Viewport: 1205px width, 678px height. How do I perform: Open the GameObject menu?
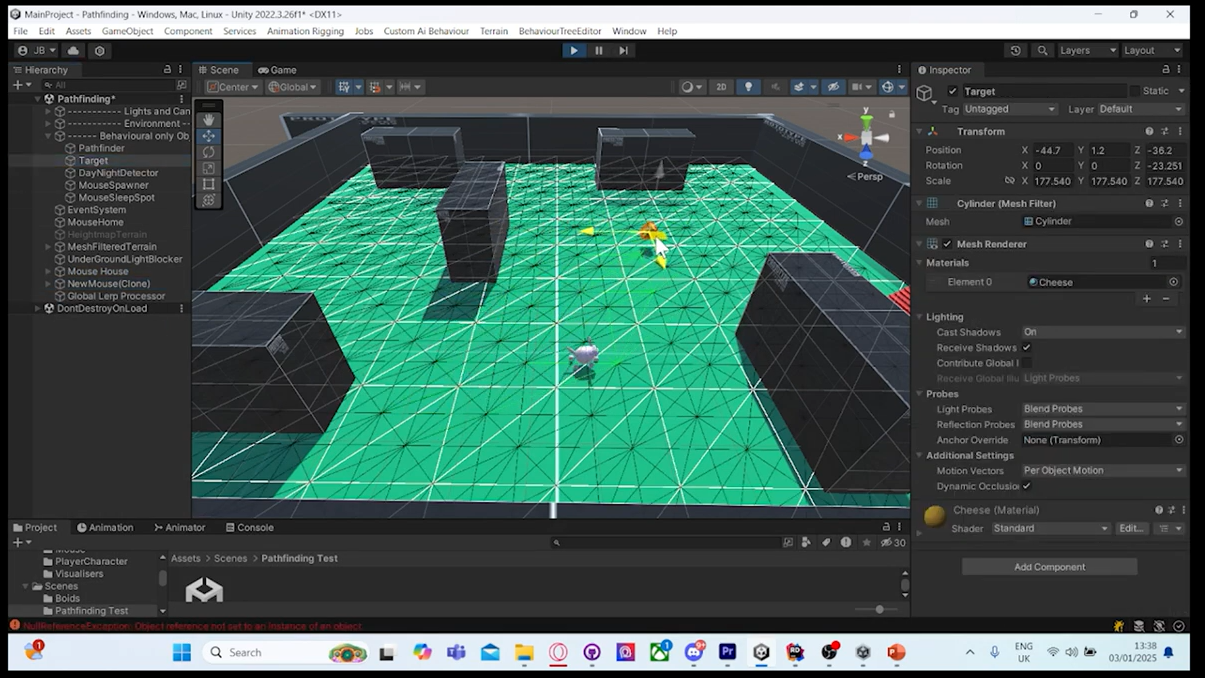pyautogui.click(x=127, y=31)
